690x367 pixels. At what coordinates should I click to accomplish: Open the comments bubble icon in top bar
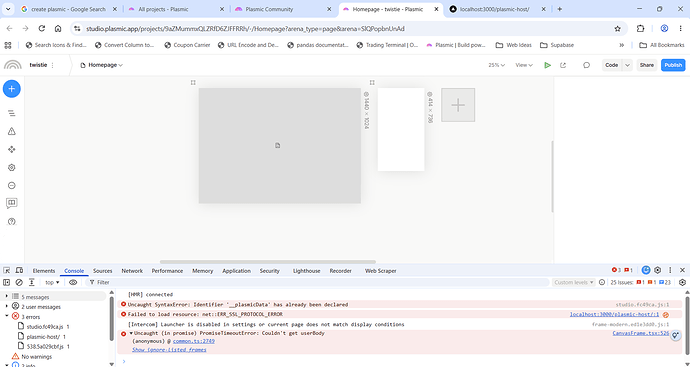click(x=586, y=65)
